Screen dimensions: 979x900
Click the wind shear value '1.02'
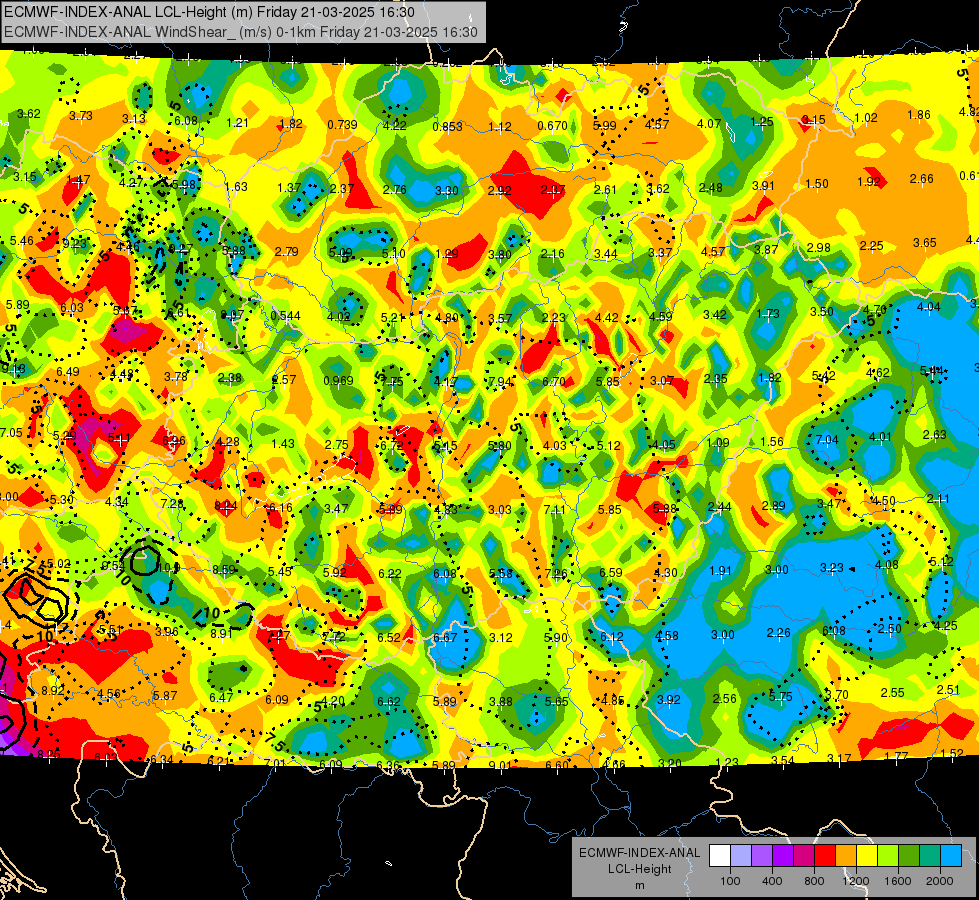(x=866, y=117)
